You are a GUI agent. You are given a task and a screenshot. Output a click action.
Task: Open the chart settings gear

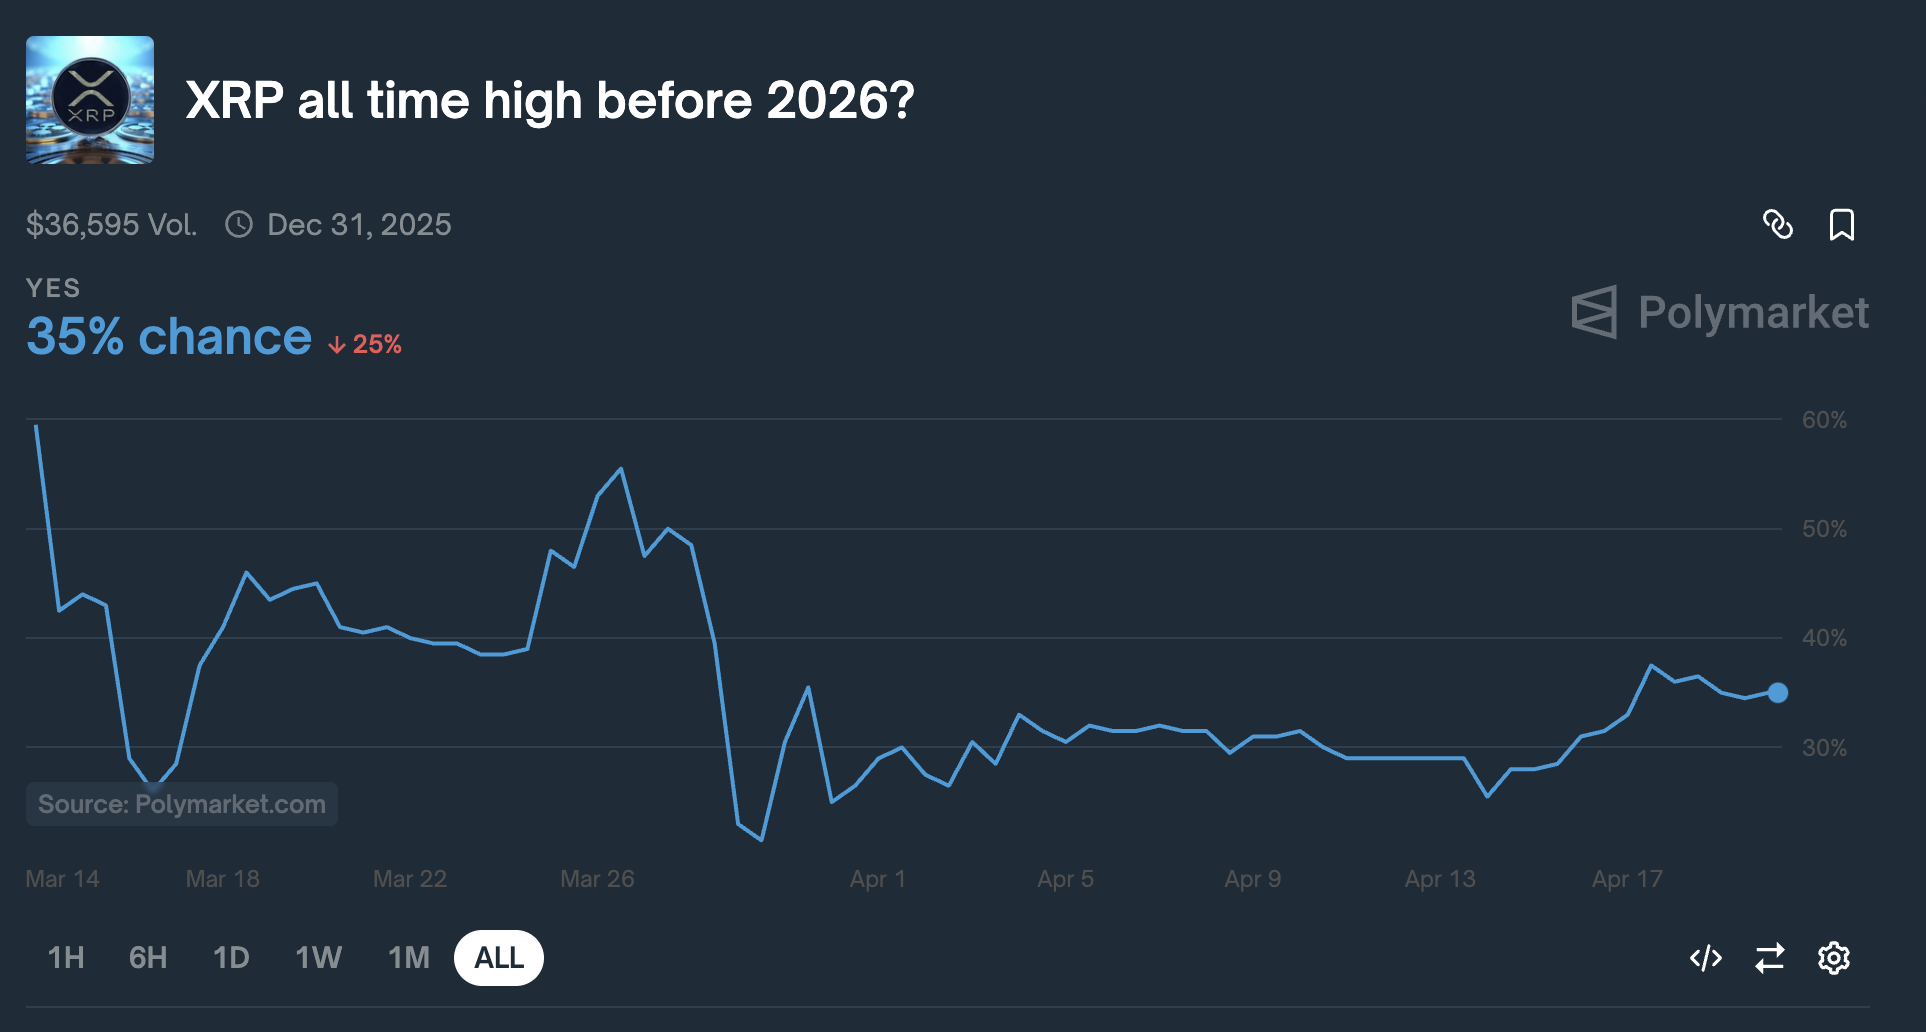1833,957
